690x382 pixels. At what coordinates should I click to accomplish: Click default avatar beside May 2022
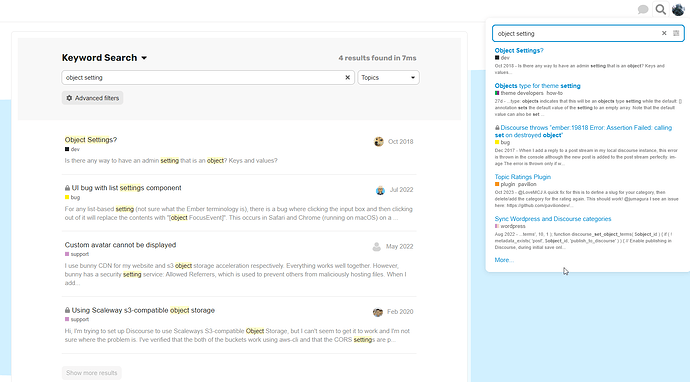377,246
